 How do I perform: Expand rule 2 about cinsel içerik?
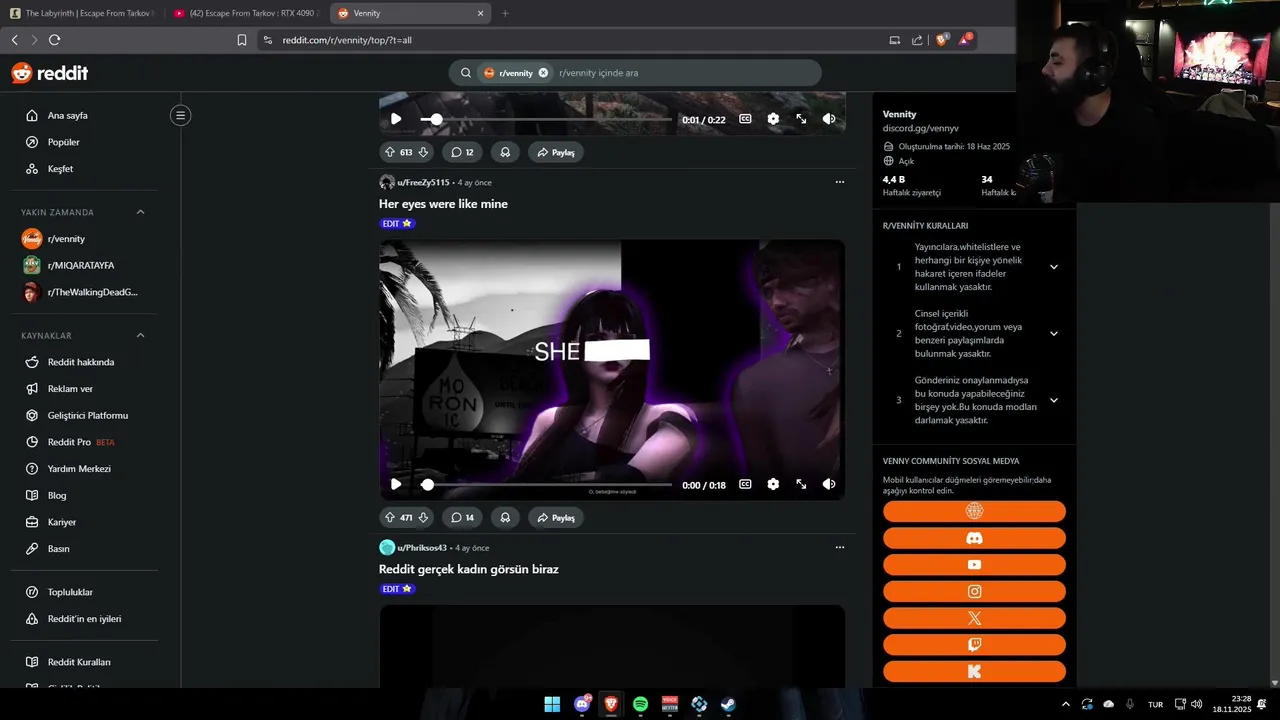click(x=1053, y=333)
